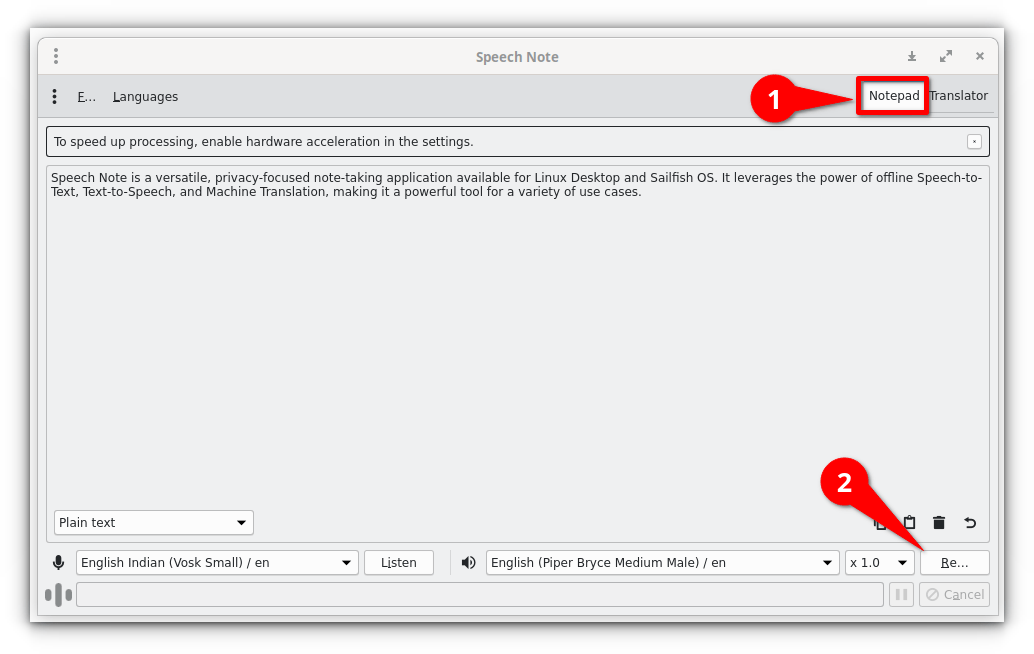The image size is (1034, 654).
Task: Change speech speed using the x 1.0 control
Action: (x=879, y=562)
